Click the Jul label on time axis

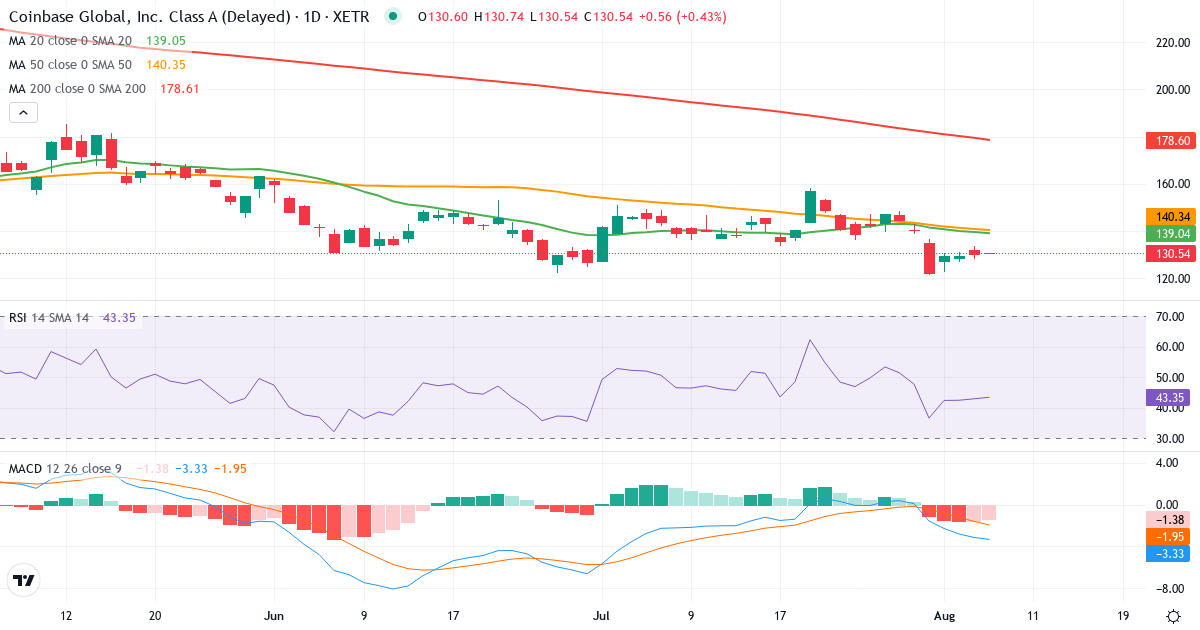pos(601,615)
